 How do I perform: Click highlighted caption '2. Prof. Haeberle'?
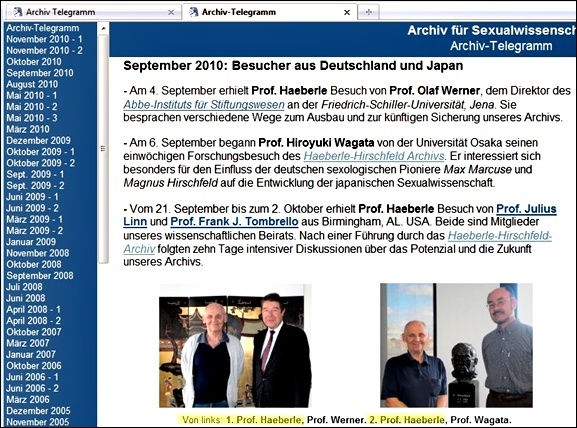point(407,420)
